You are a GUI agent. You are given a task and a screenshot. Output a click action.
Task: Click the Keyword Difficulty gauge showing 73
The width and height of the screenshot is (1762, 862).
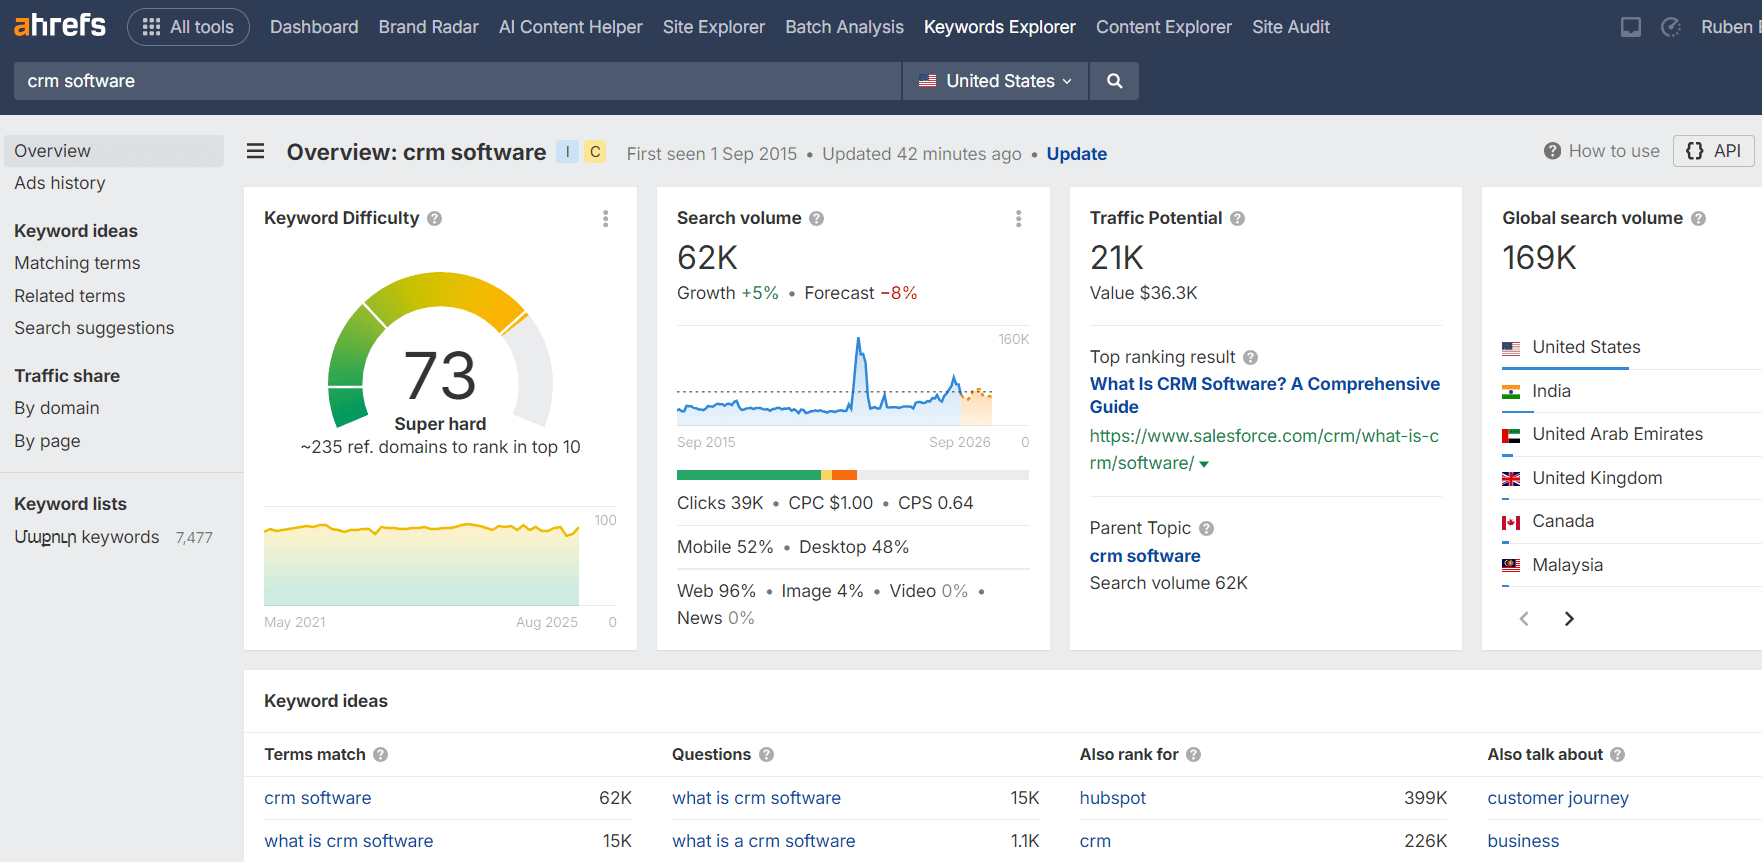440,350
